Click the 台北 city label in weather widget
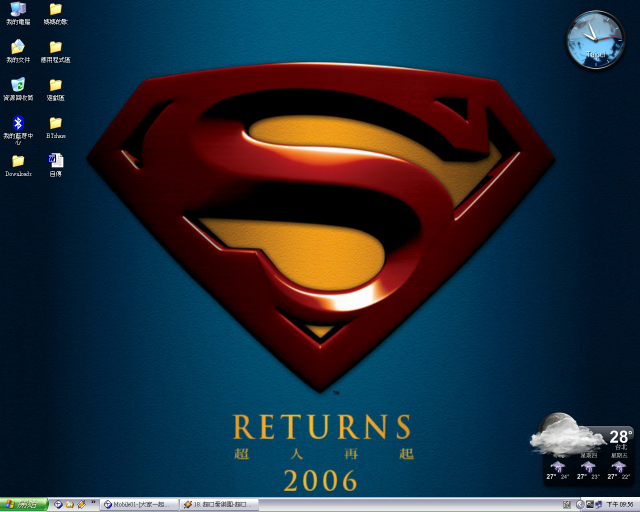This screenshot has width=640, height=512. (621, 447)
